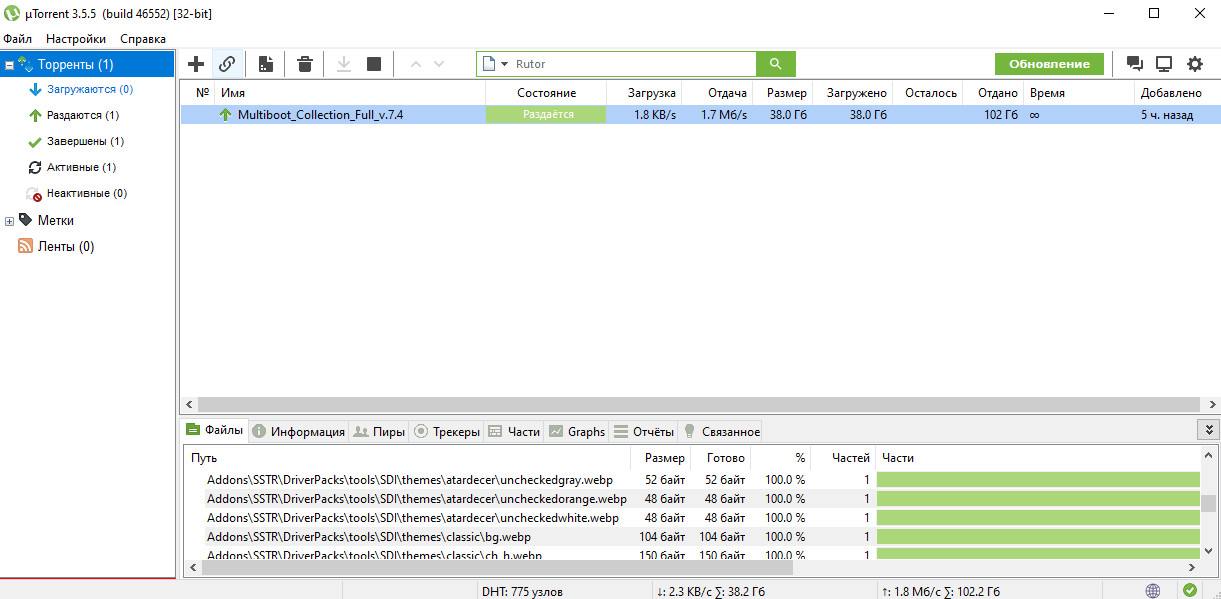The height and width of the screenshot is (599, 1221).
Task: Click the Stop Torrent square icon
Action: tap(374, 64)
